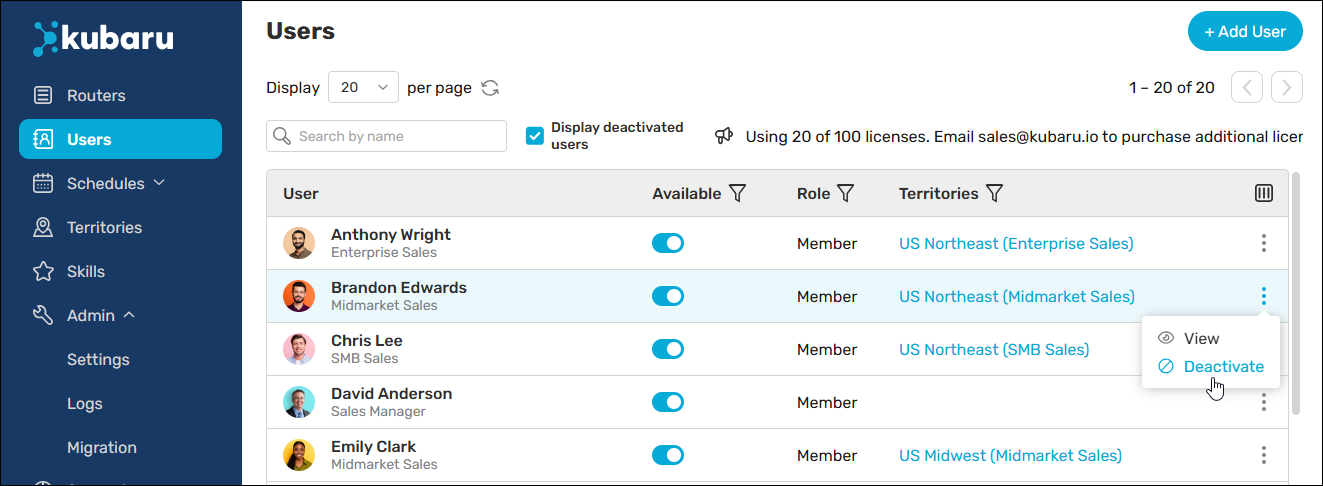Click the refresh icon next to per page
Viewport: 1323px width, 486px height.
point(490,88)
